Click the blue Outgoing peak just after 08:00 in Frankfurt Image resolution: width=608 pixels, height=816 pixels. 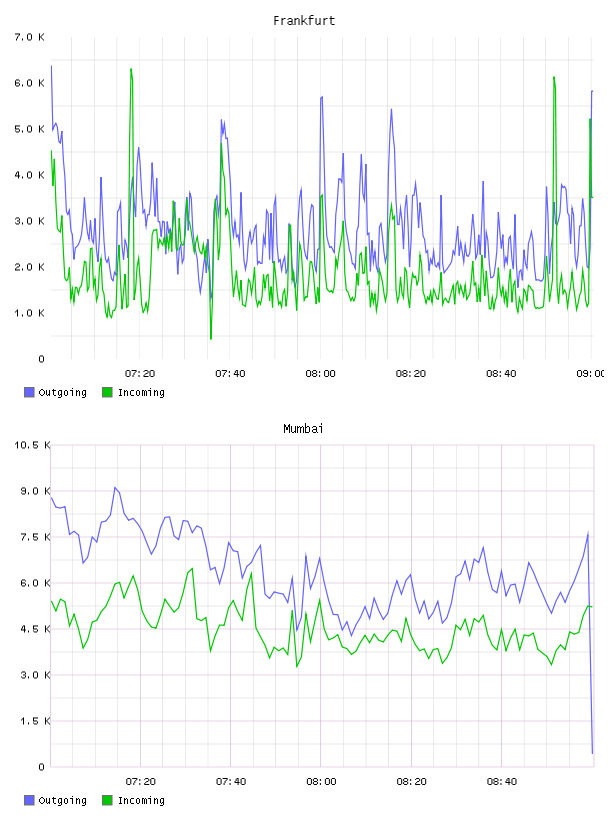coord(322,97)
